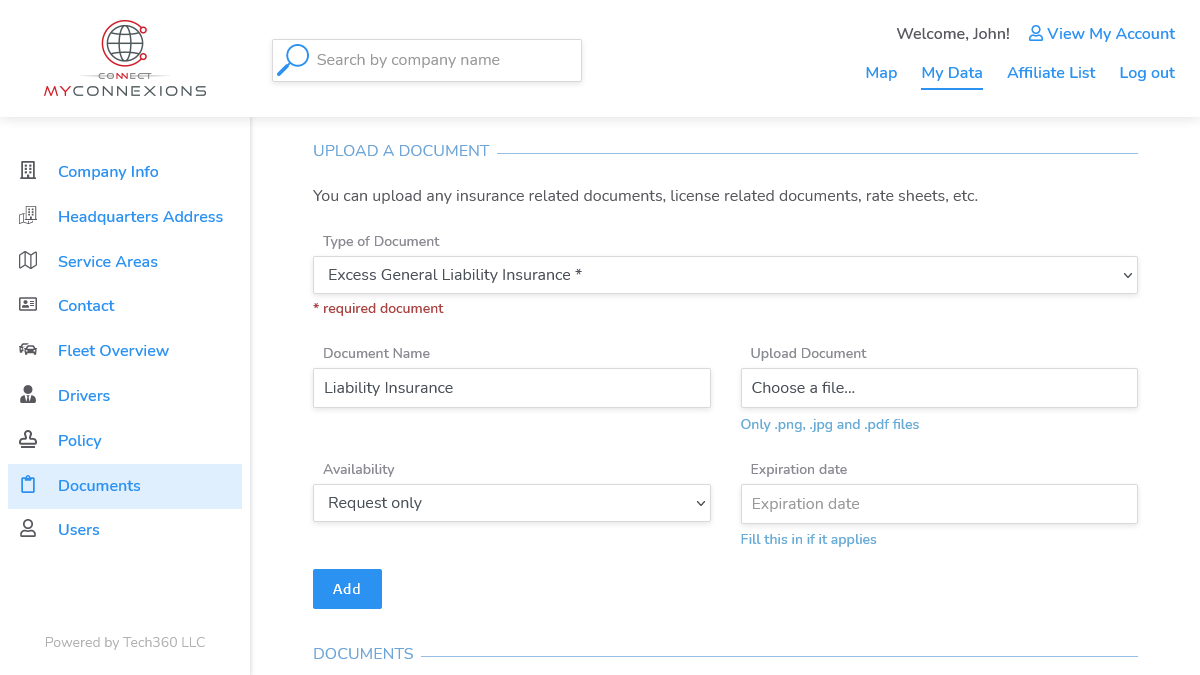Click the Fleet Overview cars icon
The width and height of the screenshot is (1200, 675).
click(28, 350)
